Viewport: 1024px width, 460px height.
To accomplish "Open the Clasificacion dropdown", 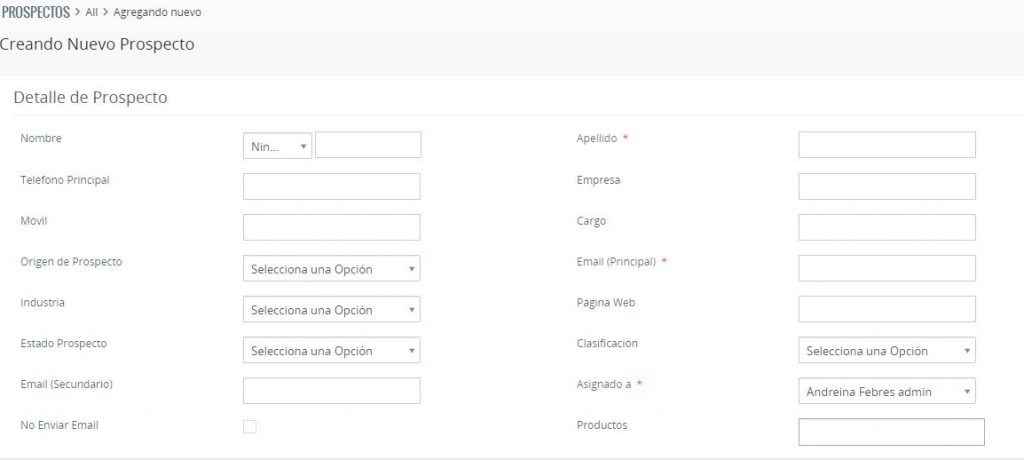I will tap(886, 351).
